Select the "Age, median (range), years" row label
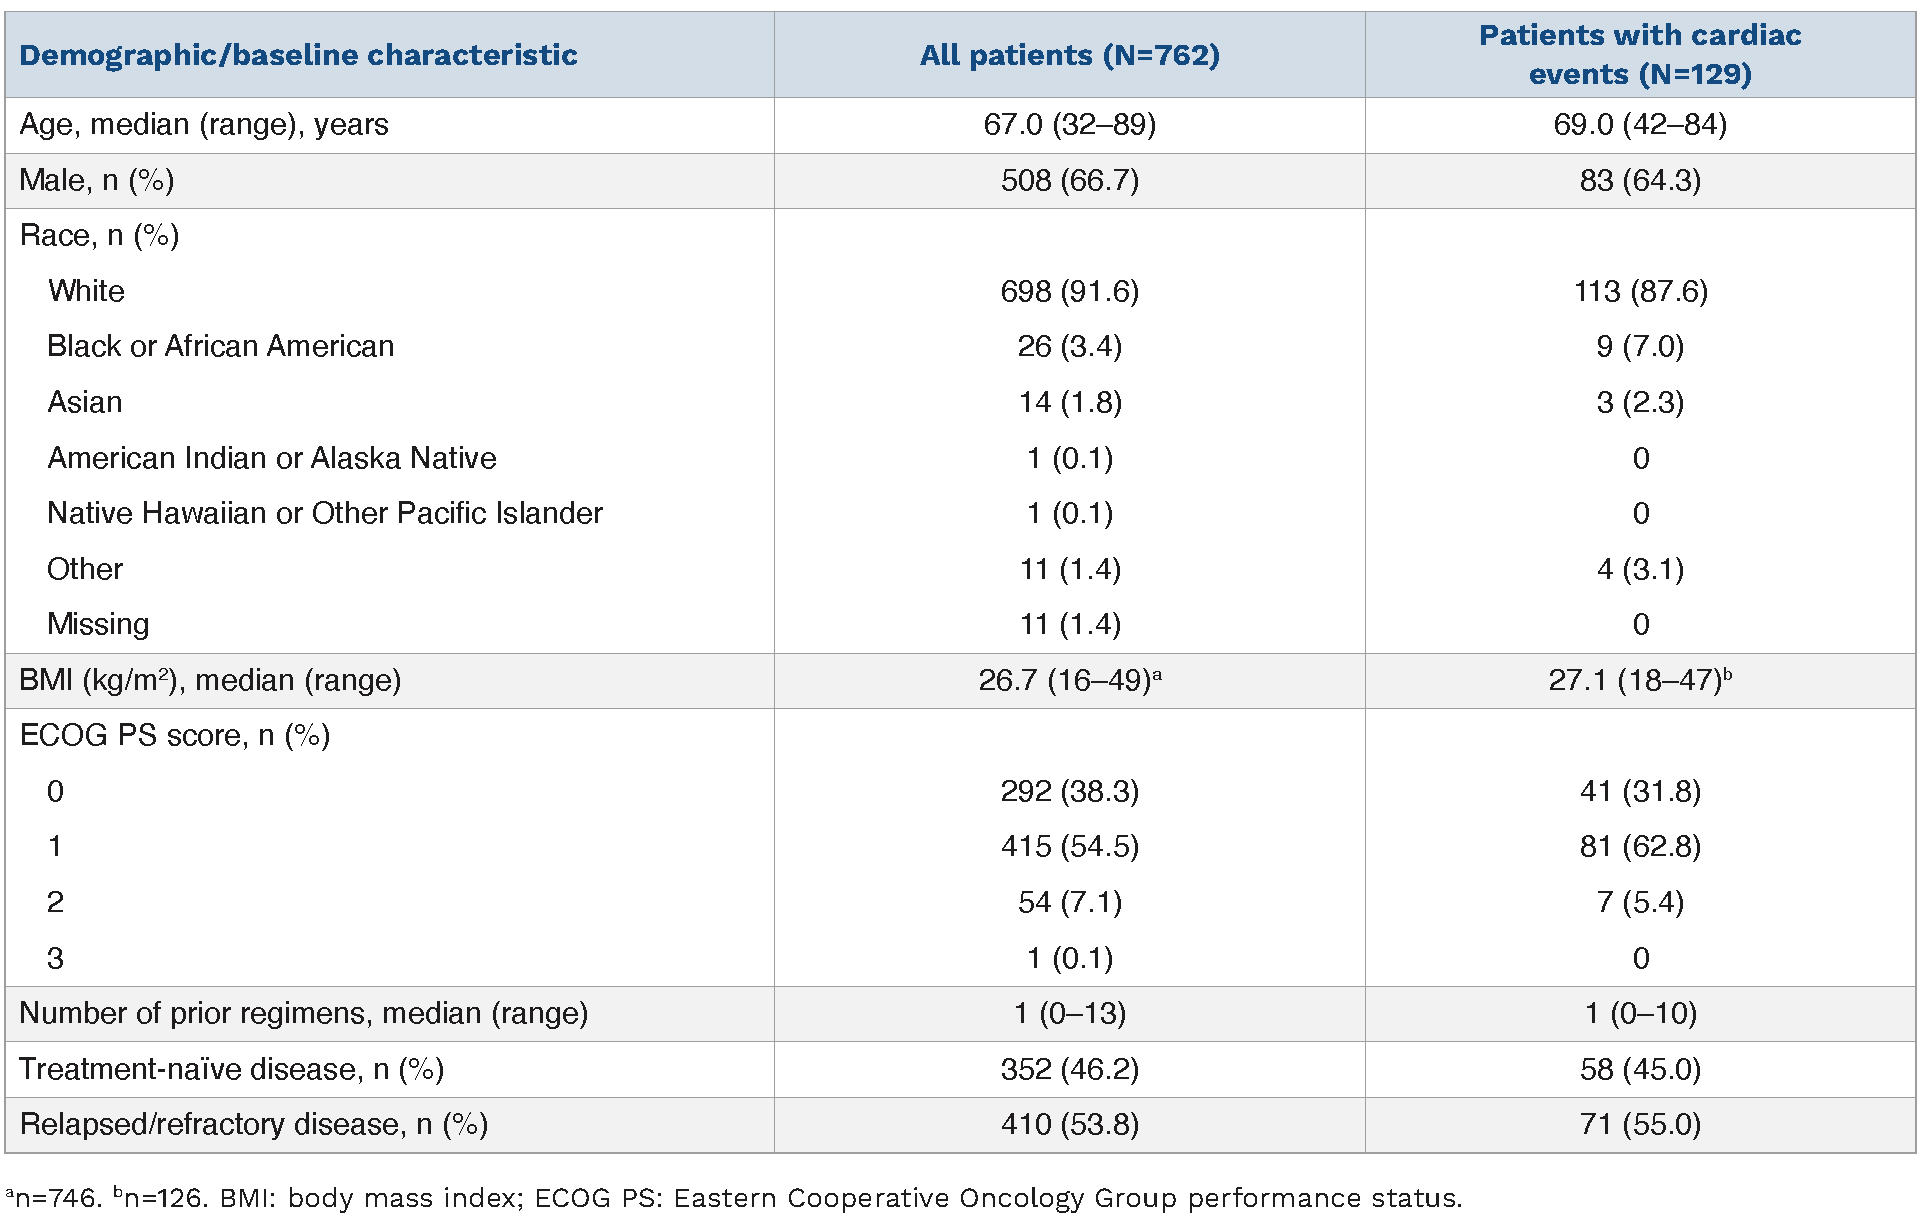 pos(204,125)
